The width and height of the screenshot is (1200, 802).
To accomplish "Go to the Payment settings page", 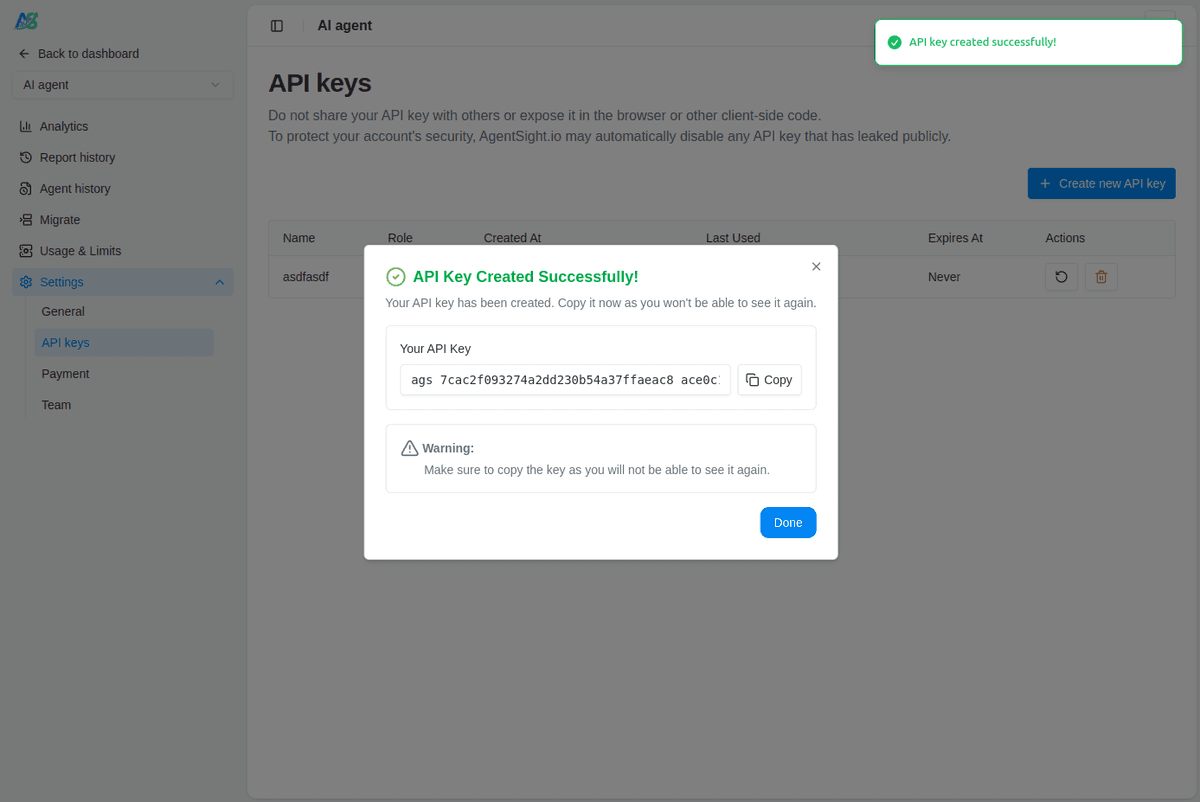I will (x=66, y=374).
